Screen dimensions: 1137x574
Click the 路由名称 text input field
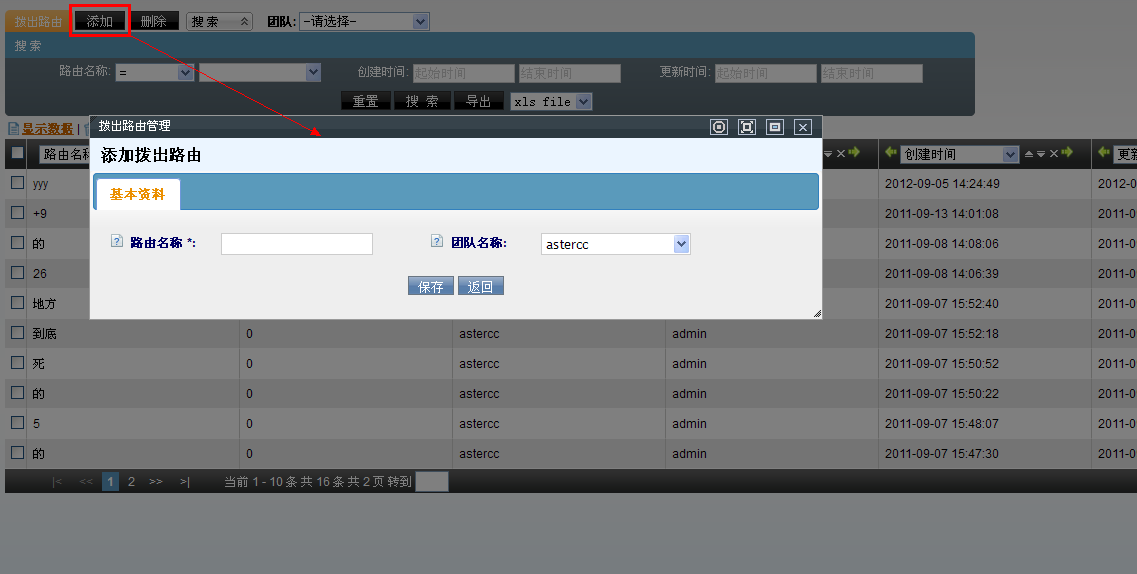click(296, 244)
